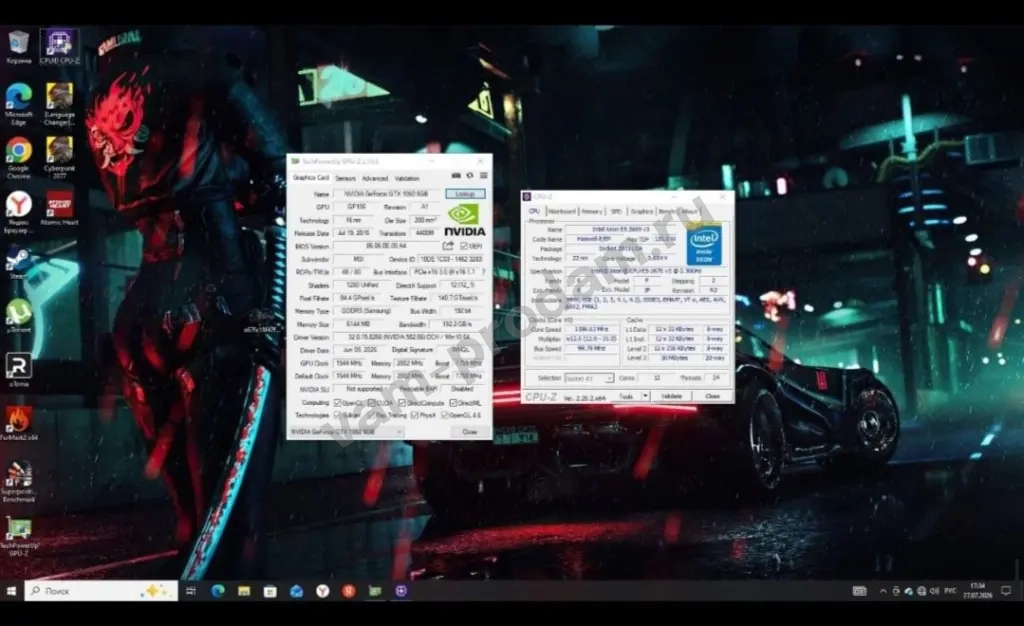Switch to the Mainboard tab in CPU-Z
This screenshot has height=626, width=1024.
tap(562, 211)
